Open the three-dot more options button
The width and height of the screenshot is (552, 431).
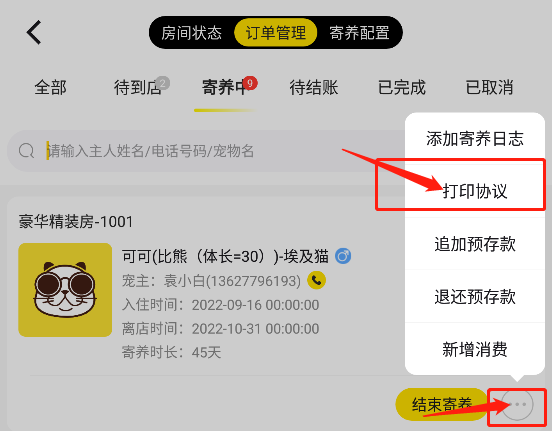pyautogui.click(x=517, y=405)
